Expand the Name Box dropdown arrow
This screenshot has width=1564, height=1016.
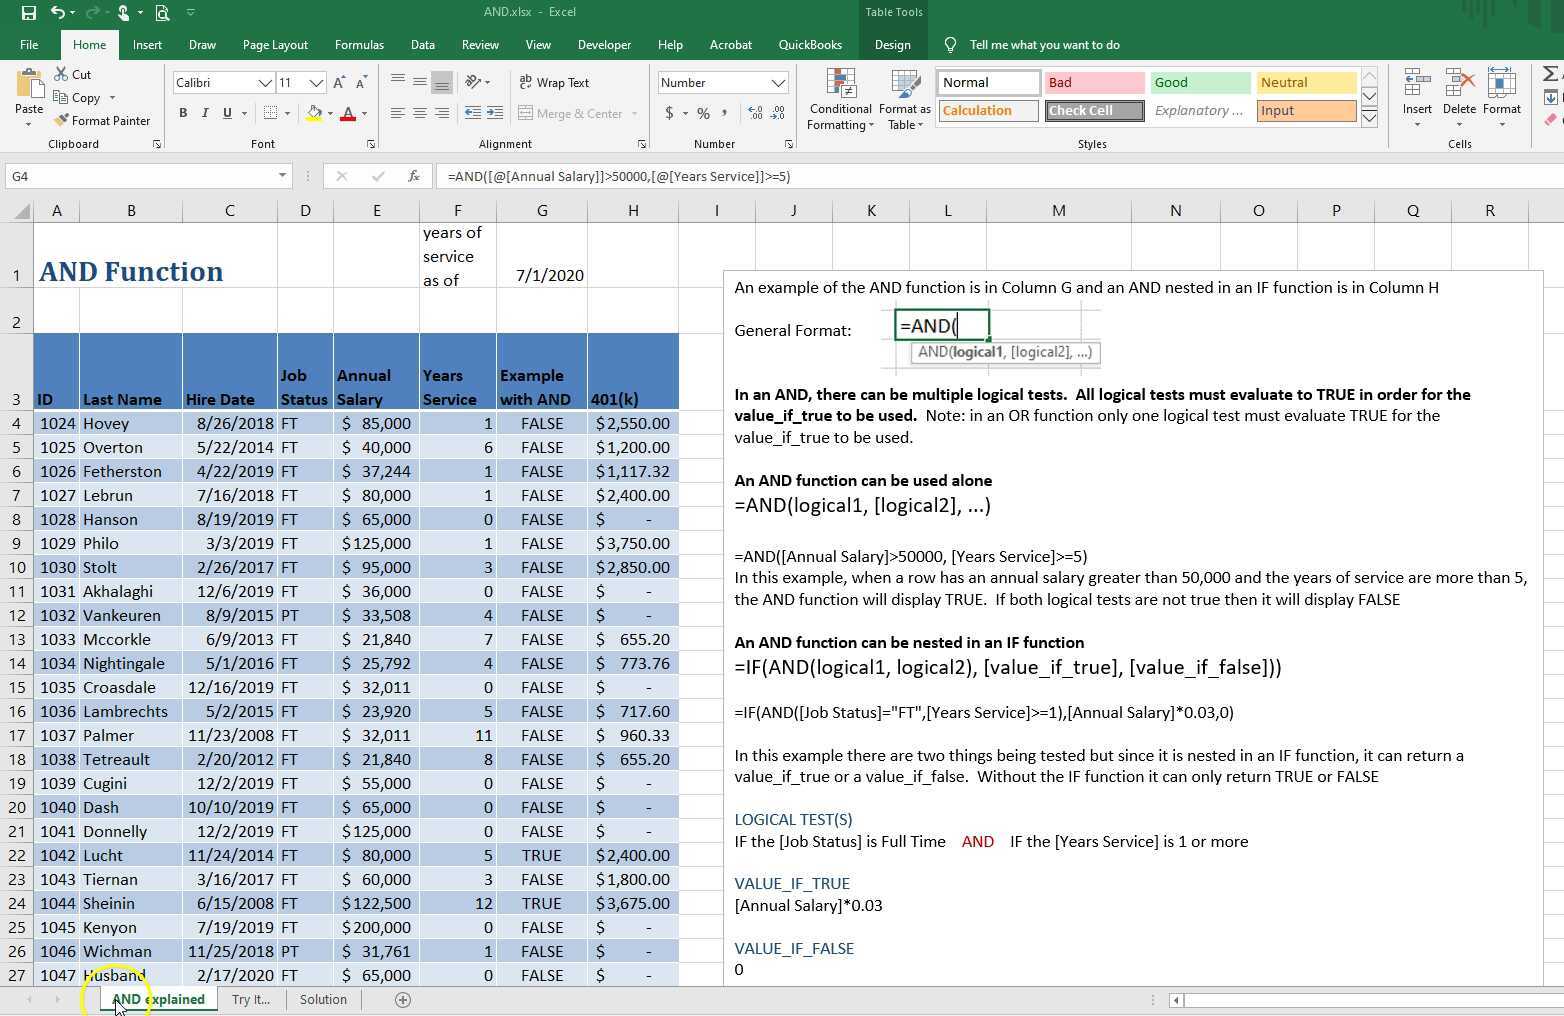point(282,176)
